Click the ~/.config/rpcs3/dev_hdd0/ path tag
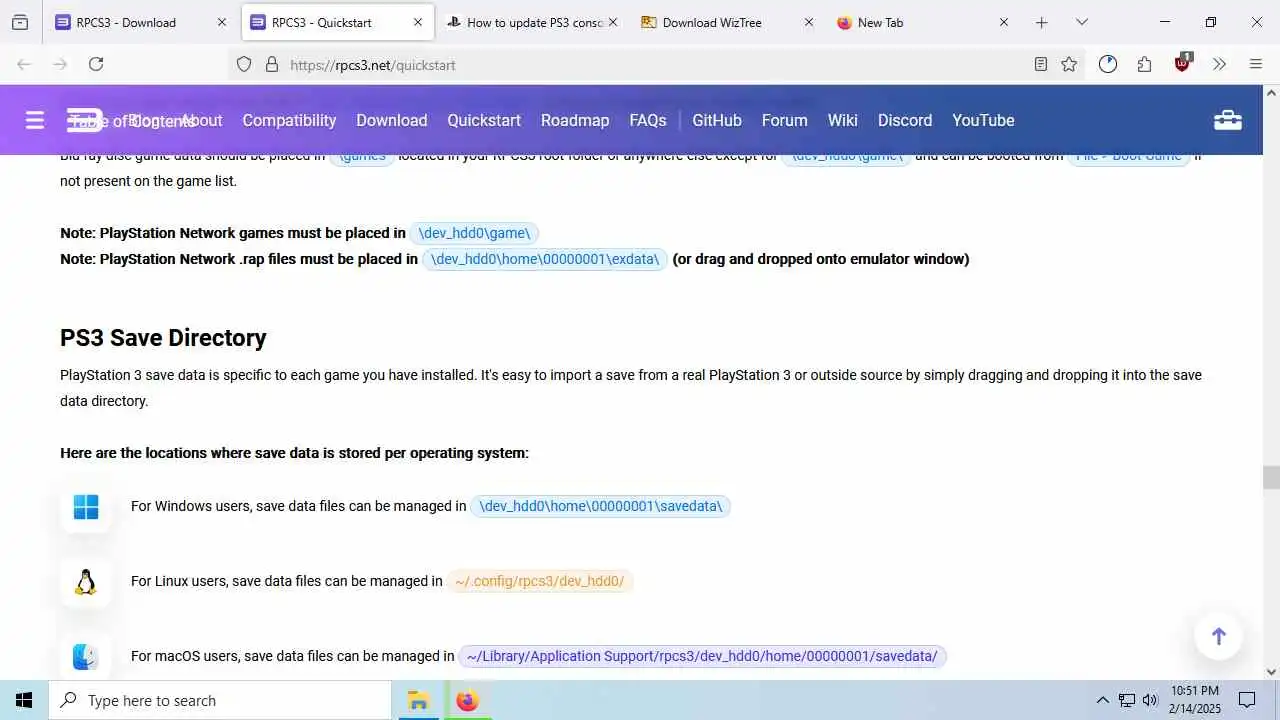The width and height of the screenshot is (1280, 720). coord(539,581)
